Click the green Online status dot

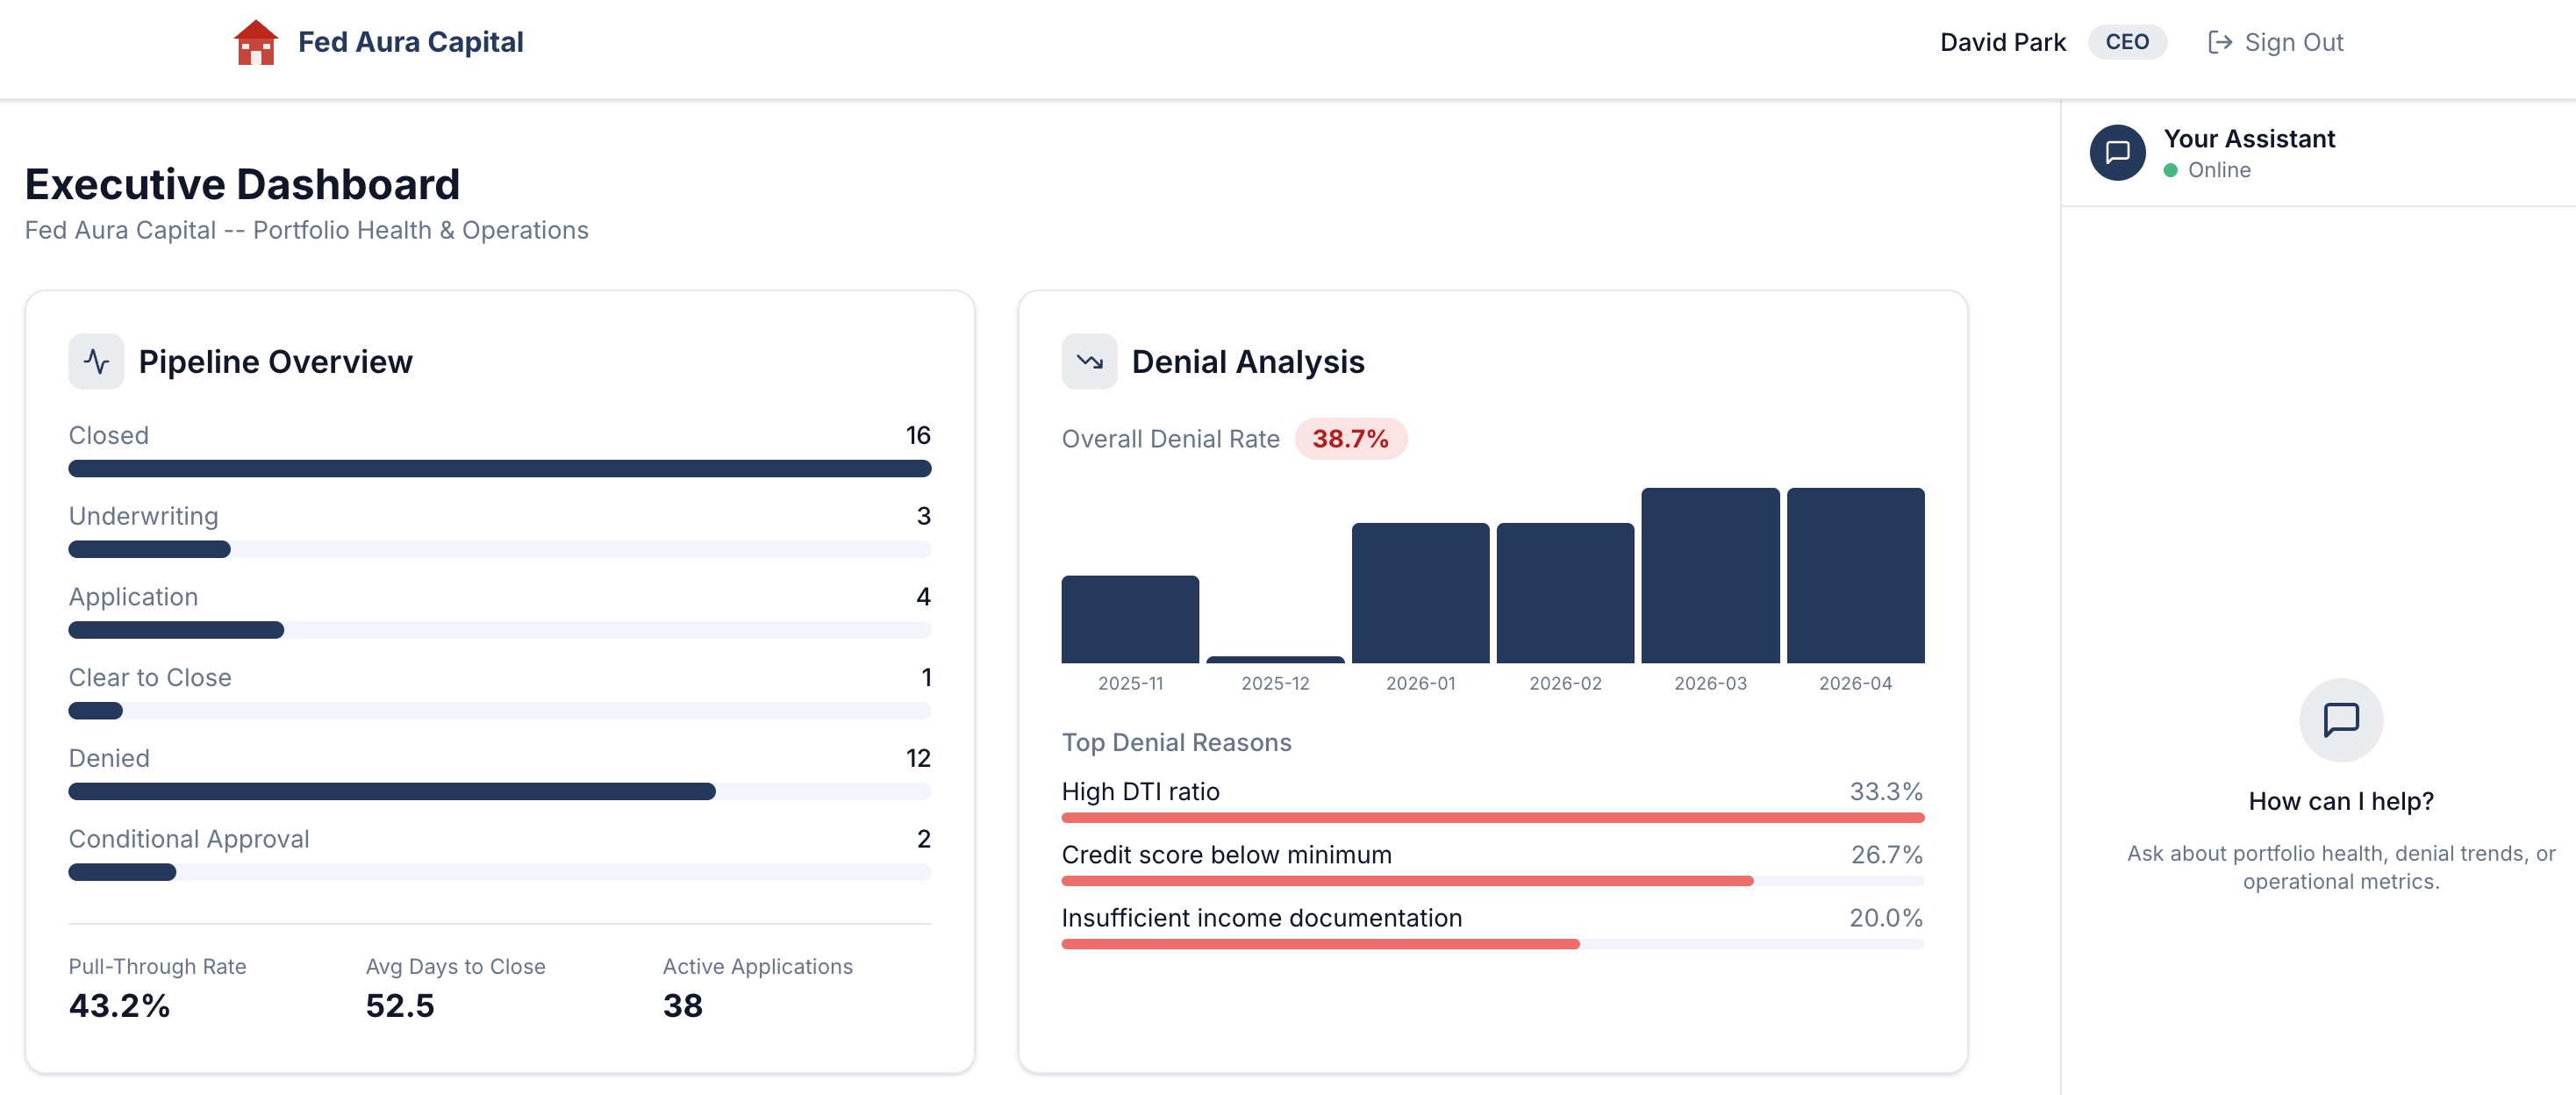pyautogui.click(x=2170, y=170)
